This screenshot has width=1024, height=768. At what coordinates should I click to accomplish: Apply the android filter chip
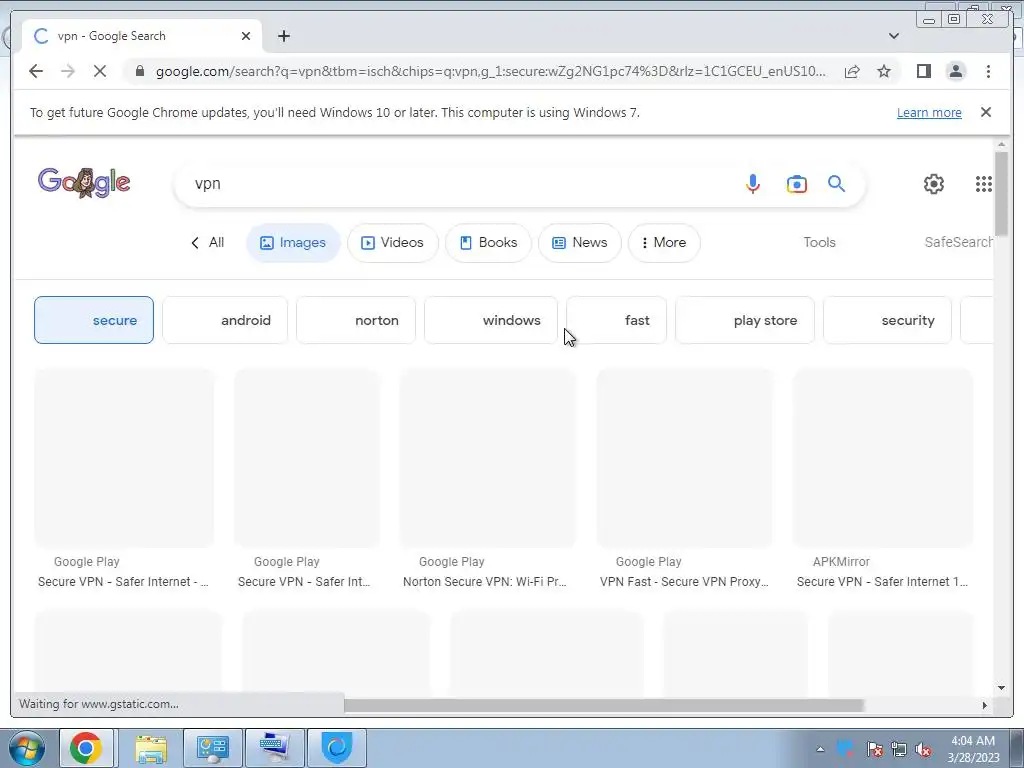tap(225, 320)
